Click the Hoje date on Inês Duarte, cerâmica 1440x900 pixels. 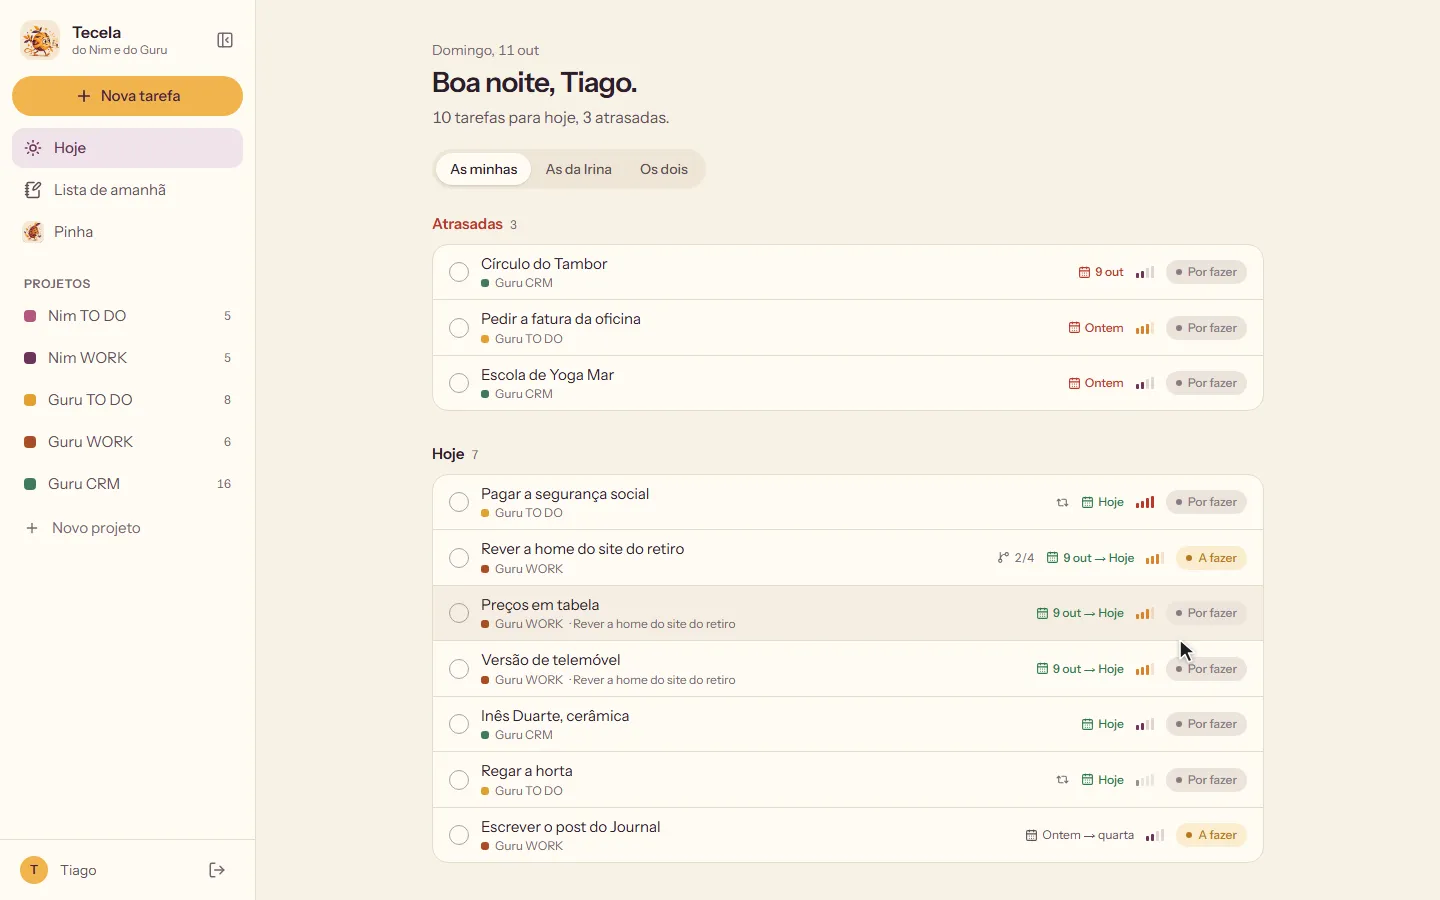tap(1103, 724)
